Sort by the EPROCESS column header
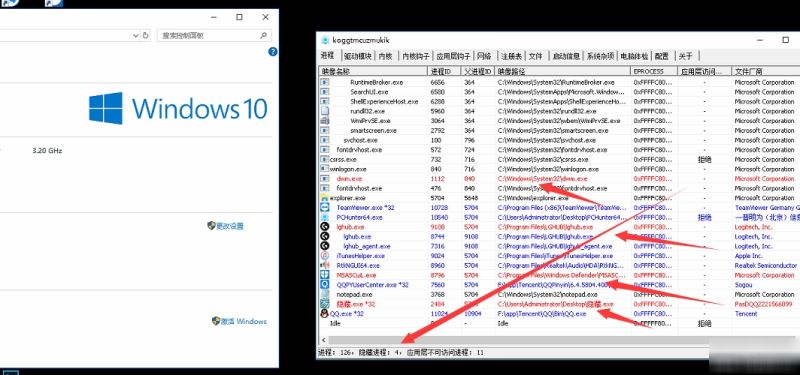The height and width of the screenshot is (375, 800). click(x=655, y=71)
